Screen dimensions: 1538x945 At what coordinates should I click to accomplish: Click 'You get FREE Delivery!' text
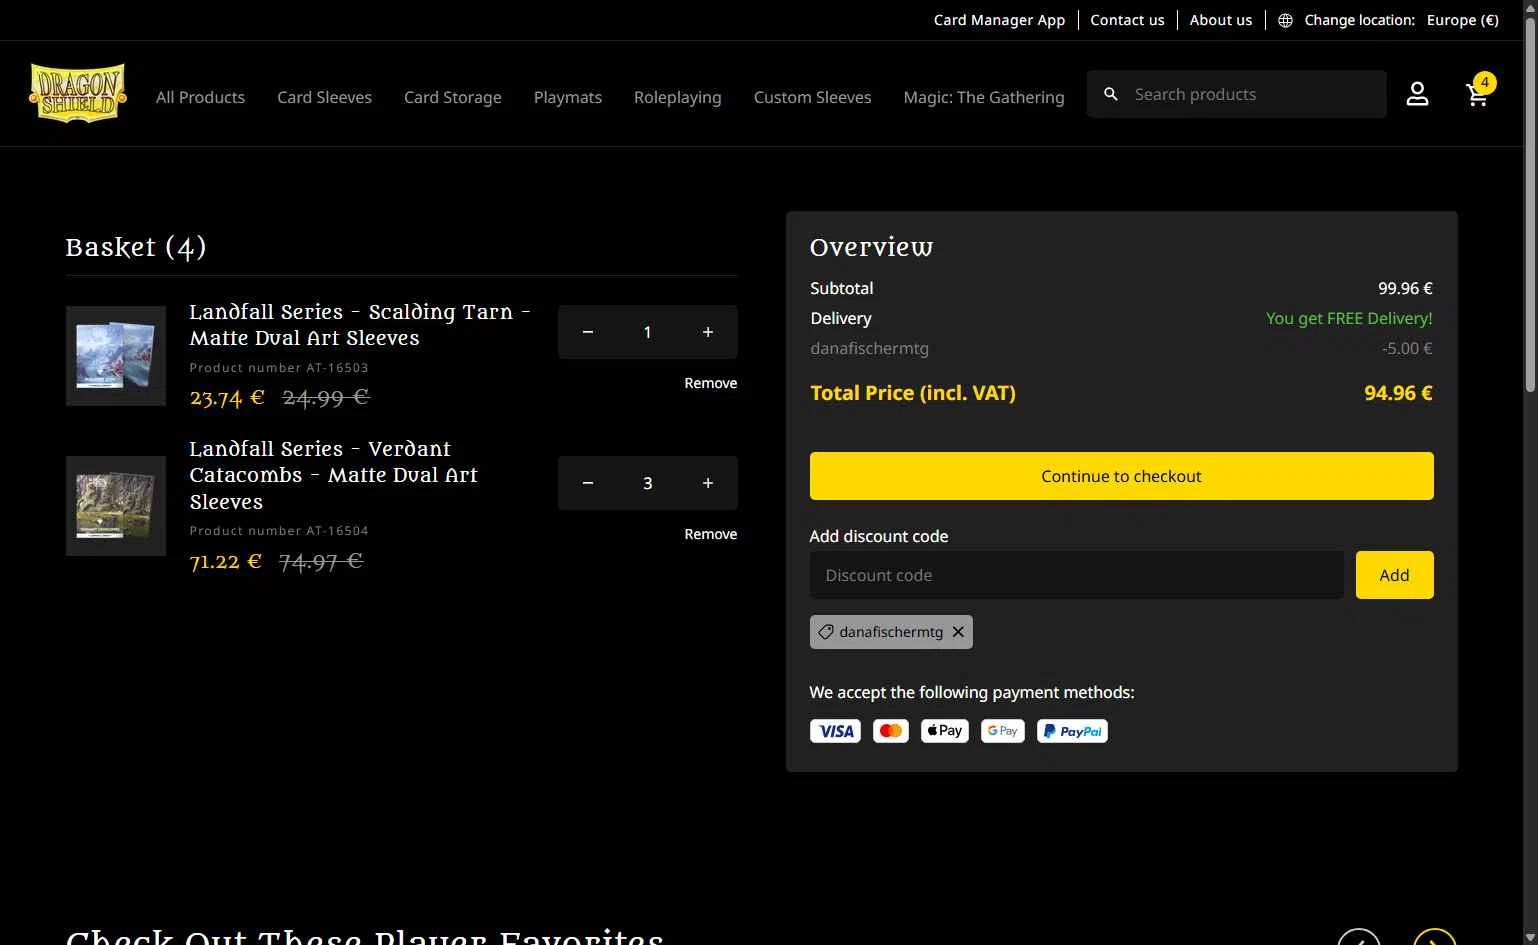click(x=1349, y=318)
